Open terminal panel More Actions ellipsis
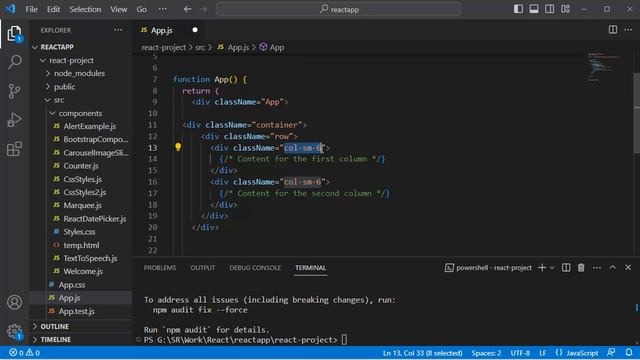640x360 pixels. [x=597, y=268]
